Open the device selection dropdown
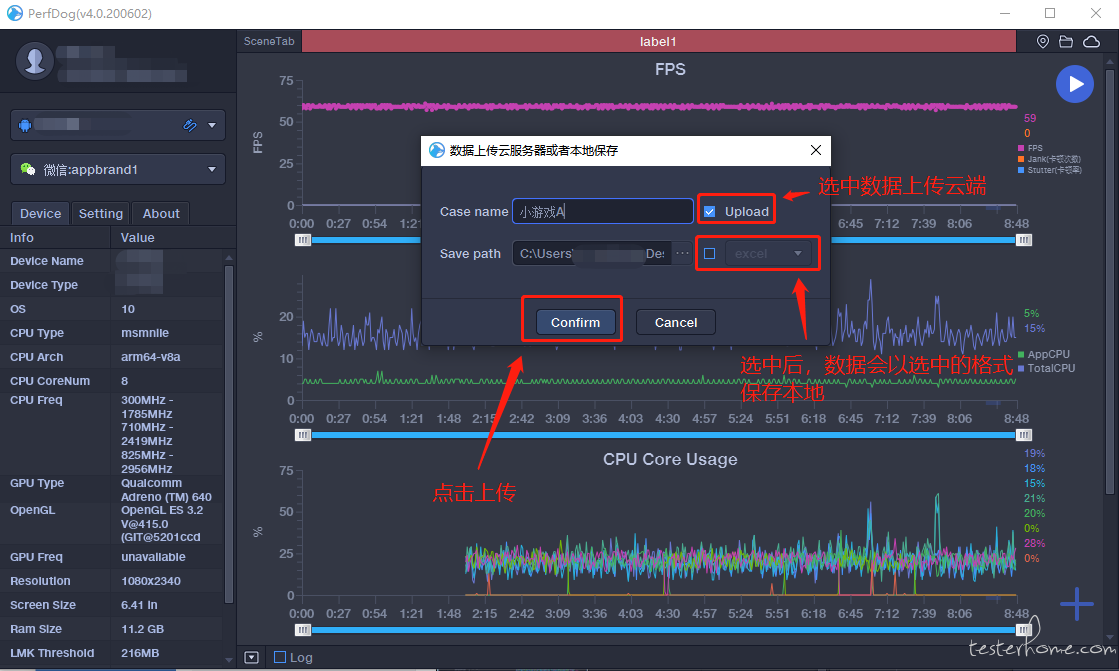Viewport: 1119px width, 671px height. 212,126
